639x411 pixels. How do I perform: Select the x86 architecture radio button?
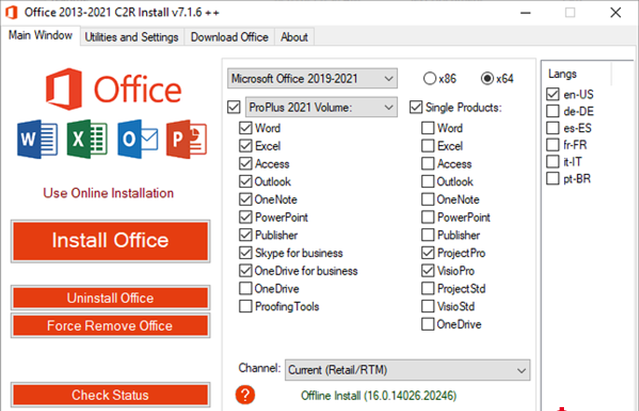tap(430, 78)
